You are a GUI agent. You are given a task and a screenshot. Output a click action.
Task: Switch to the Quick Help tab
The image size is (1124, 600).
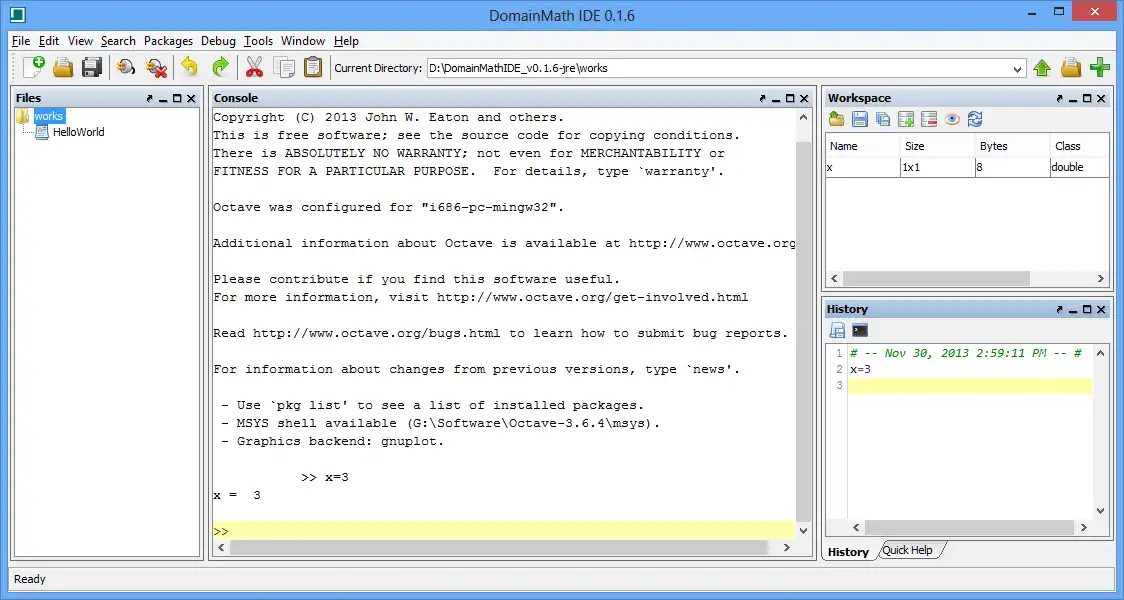(908, 551)
